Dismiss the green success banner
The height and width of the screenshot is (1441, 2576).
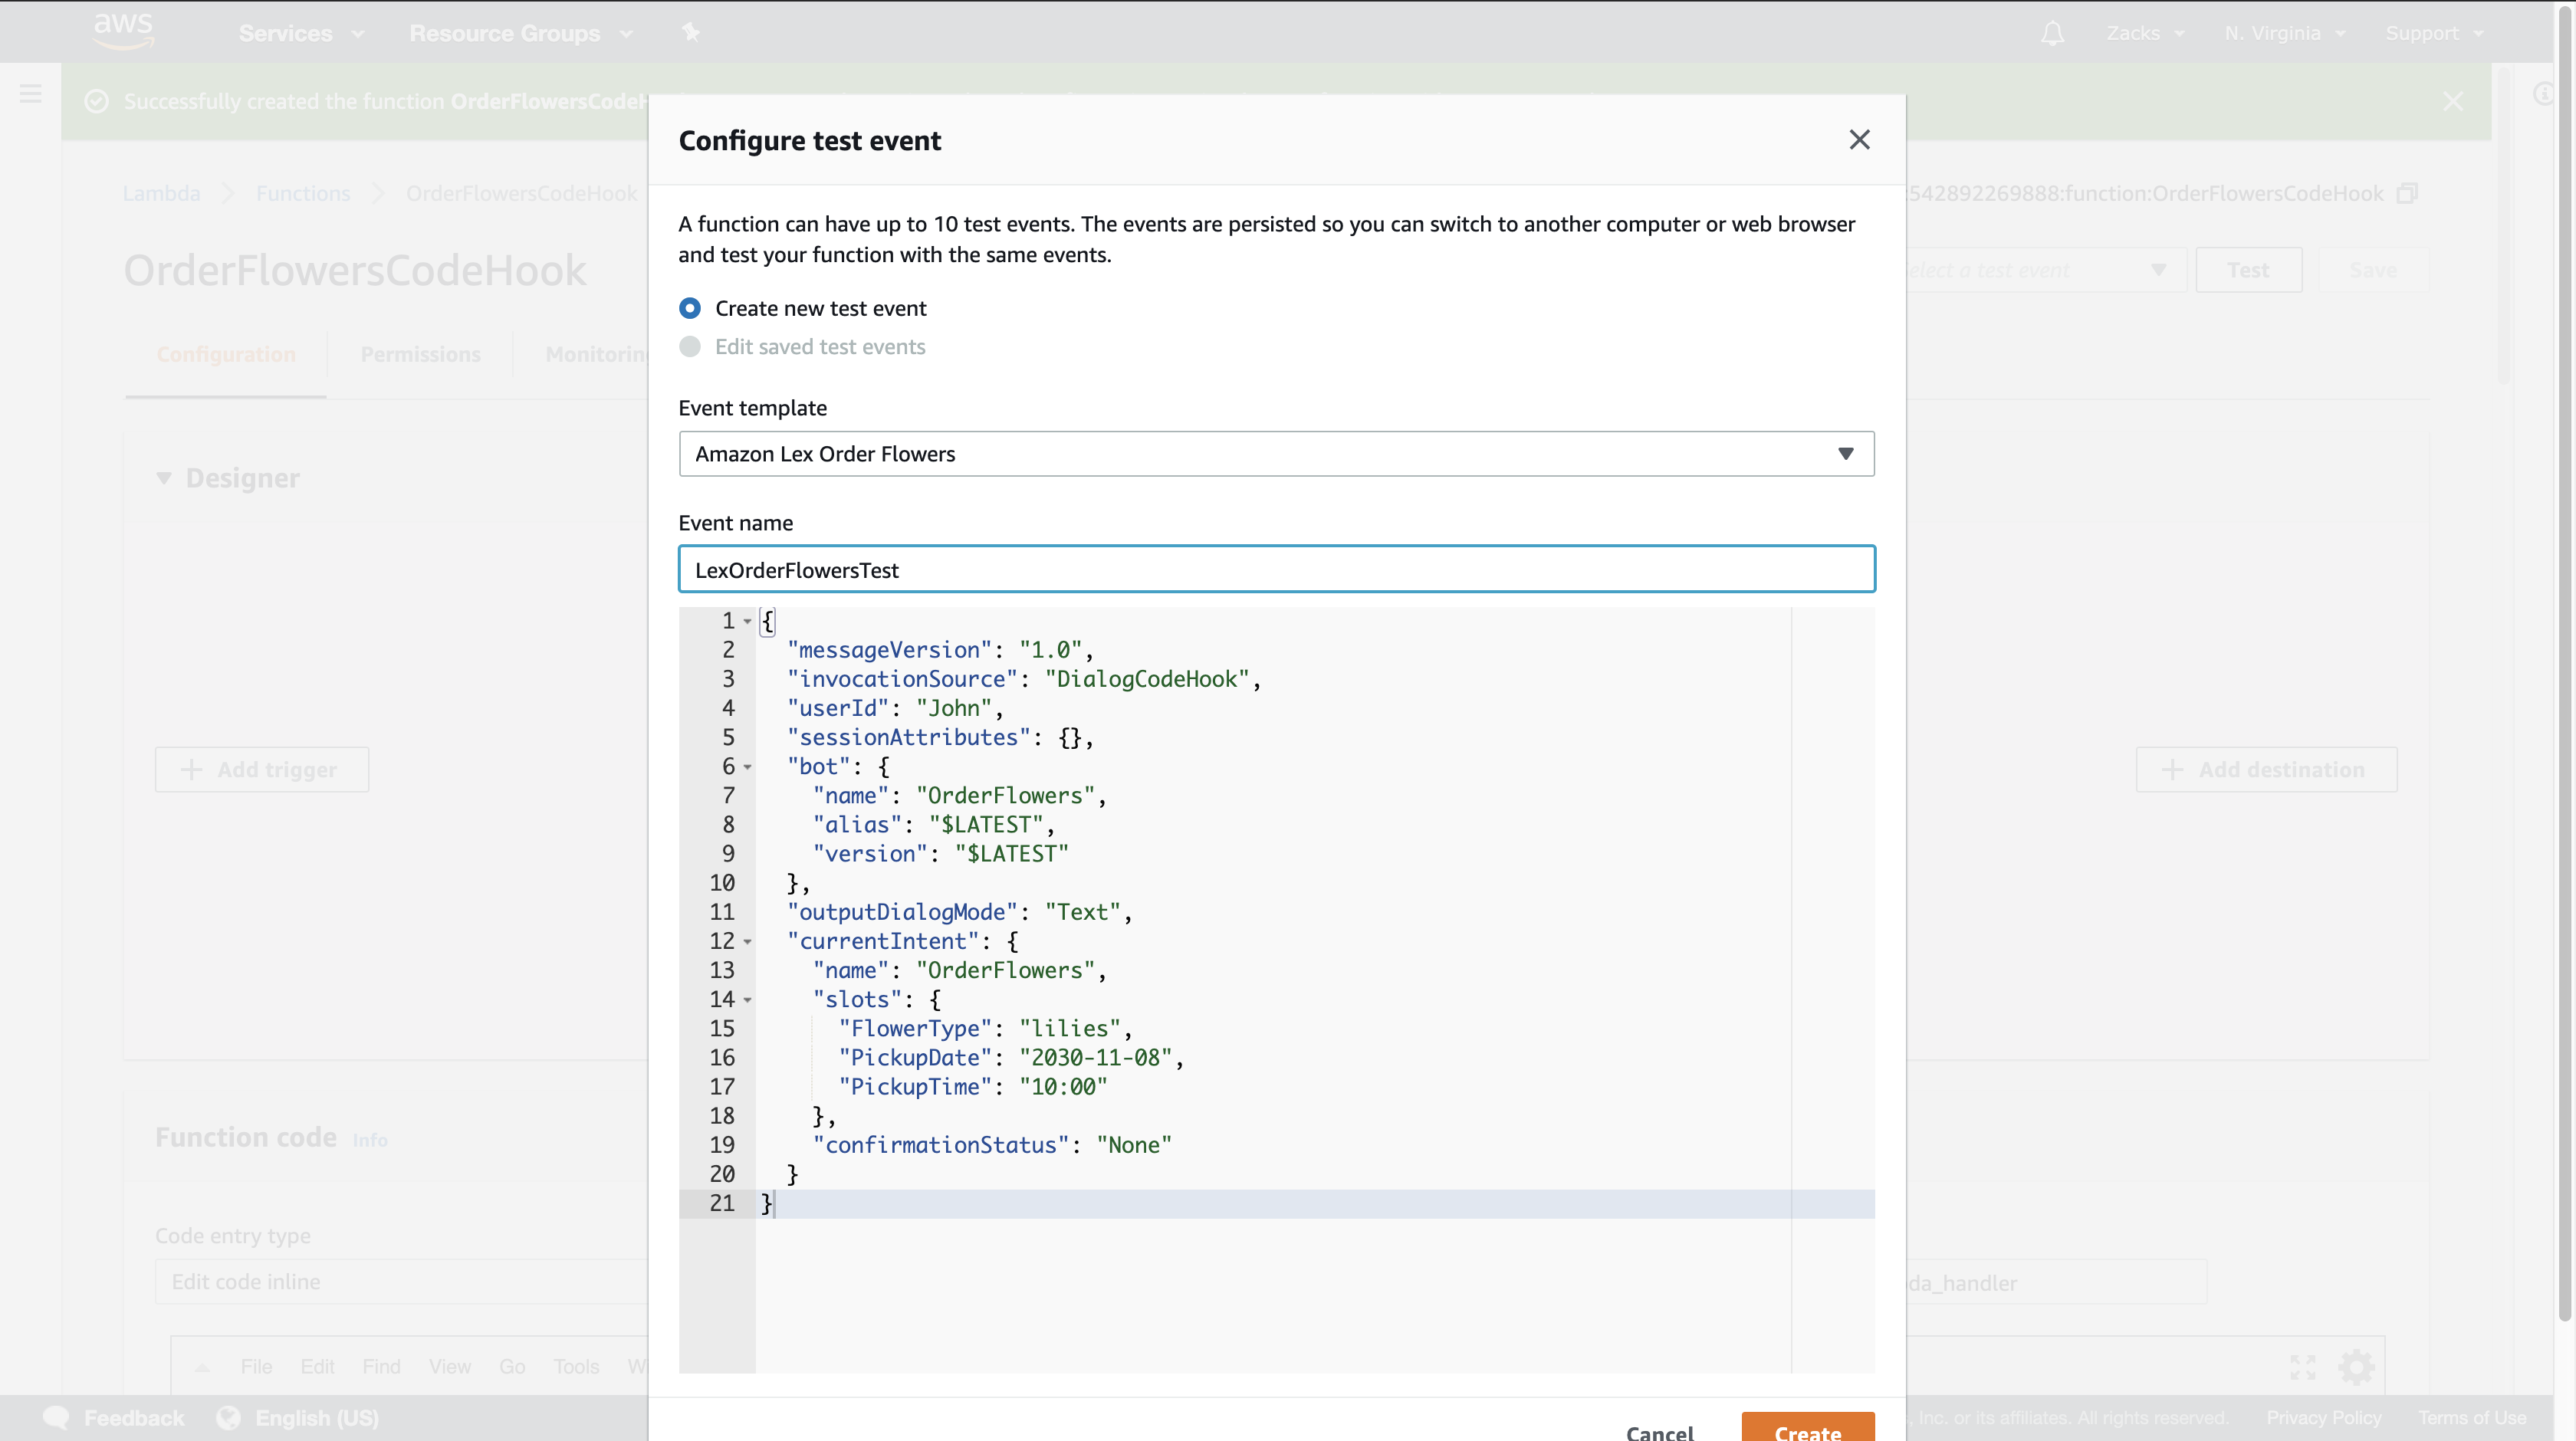click(2452, 101)
